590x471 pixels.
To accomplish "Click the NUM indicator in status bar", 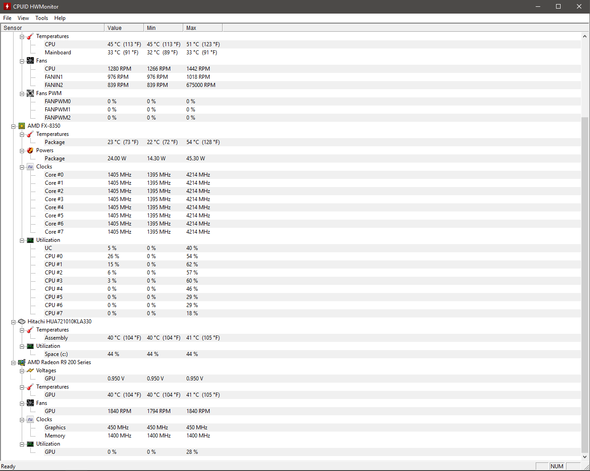I will pyautogui.click(x=557, y=466).
